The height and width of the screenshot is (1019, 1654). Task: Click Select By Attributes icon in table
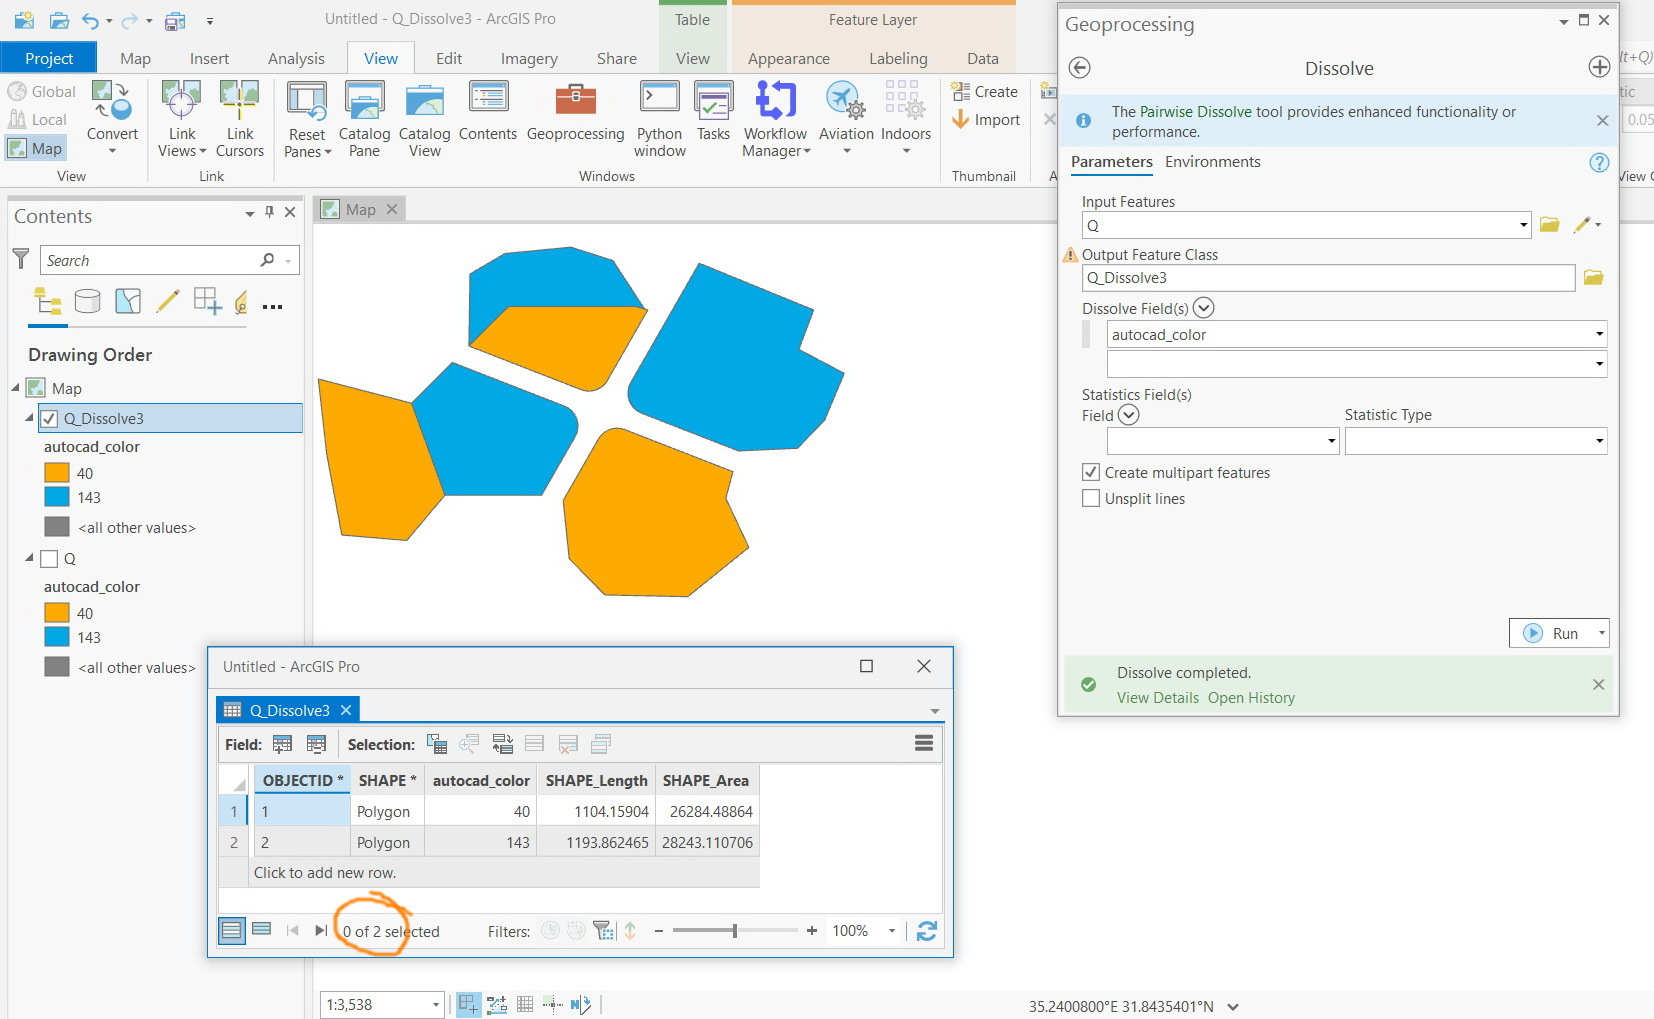[x=437, y=744]
